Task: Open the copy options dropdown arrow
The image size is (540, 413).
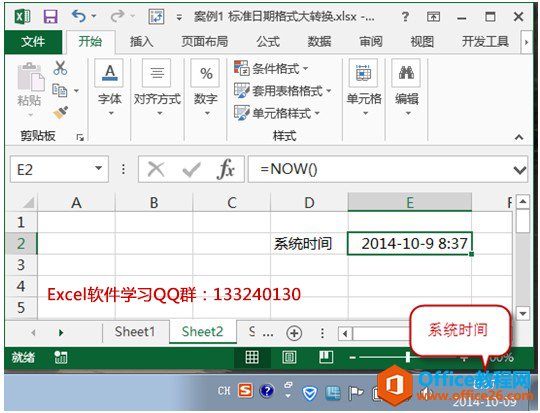Action: (x=76, y=91)
